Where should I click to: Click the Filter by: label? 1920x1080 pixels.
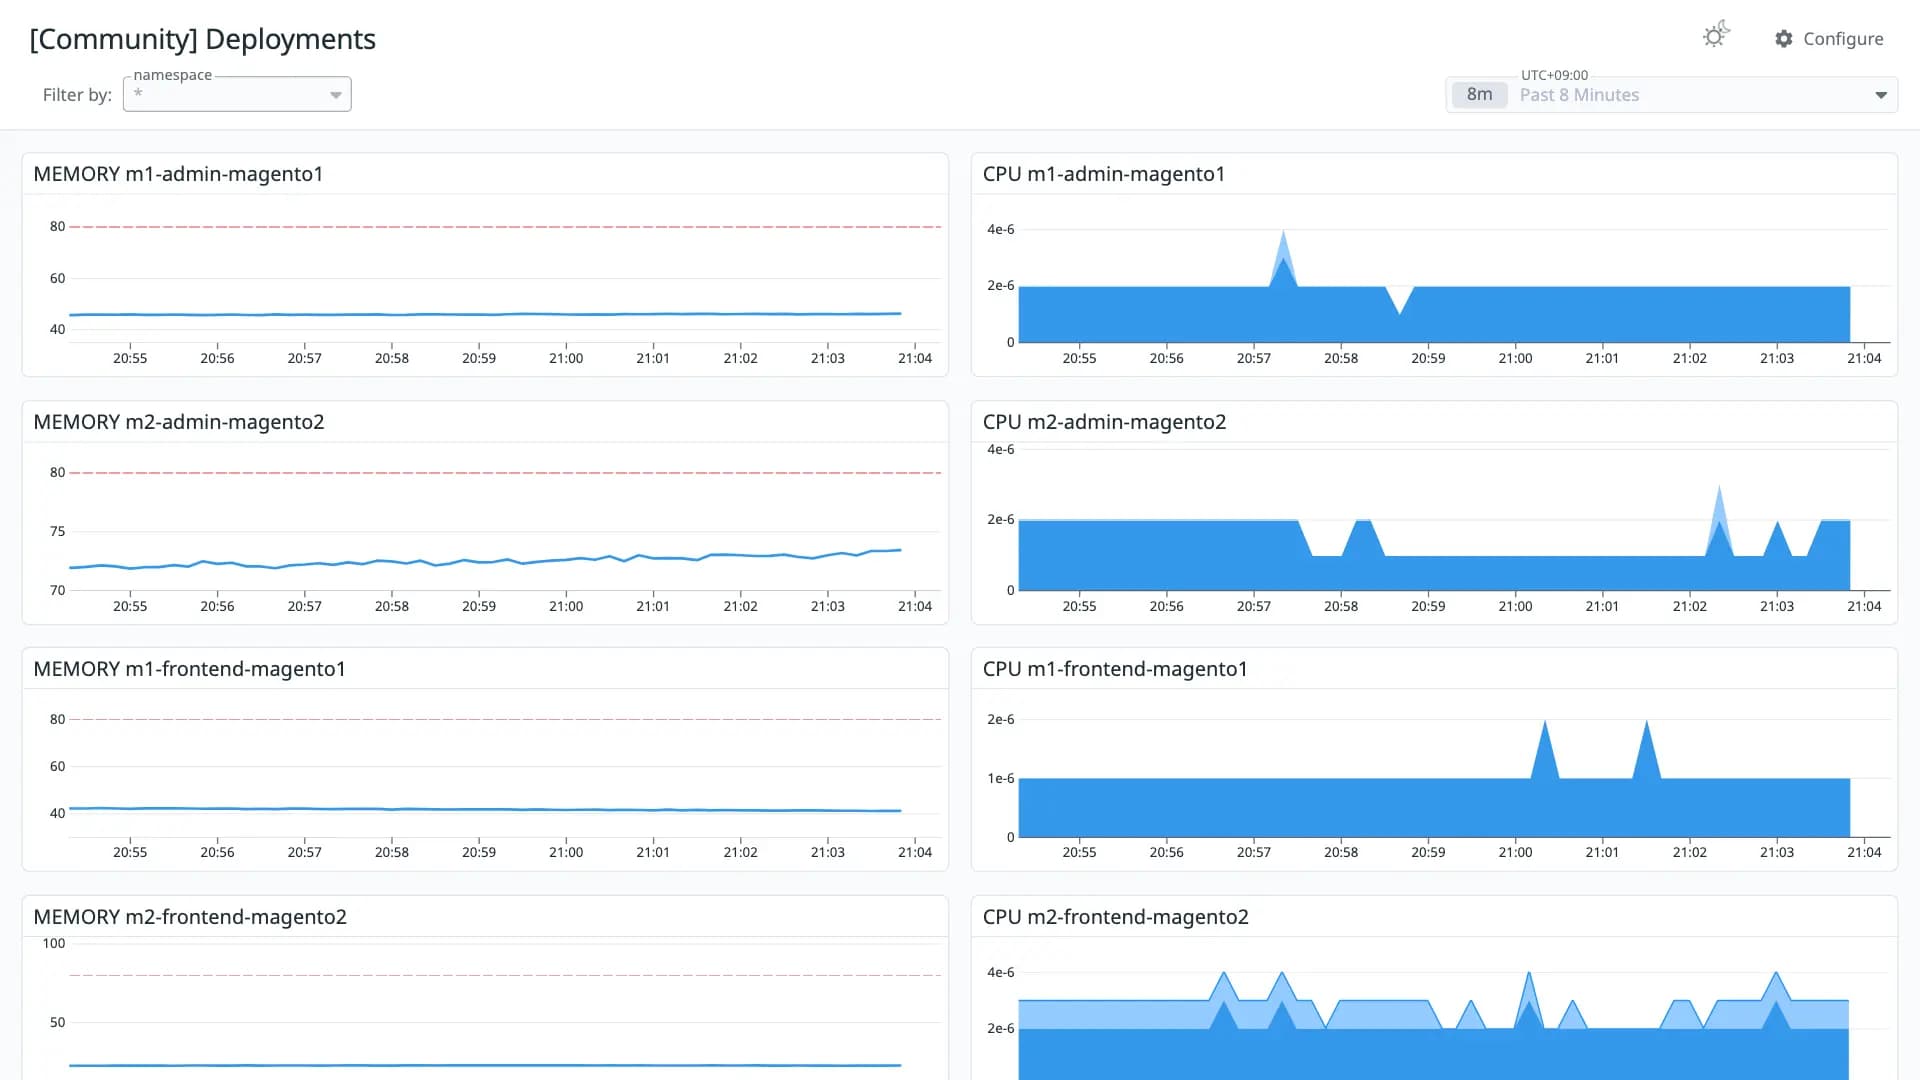pos(77,95)
